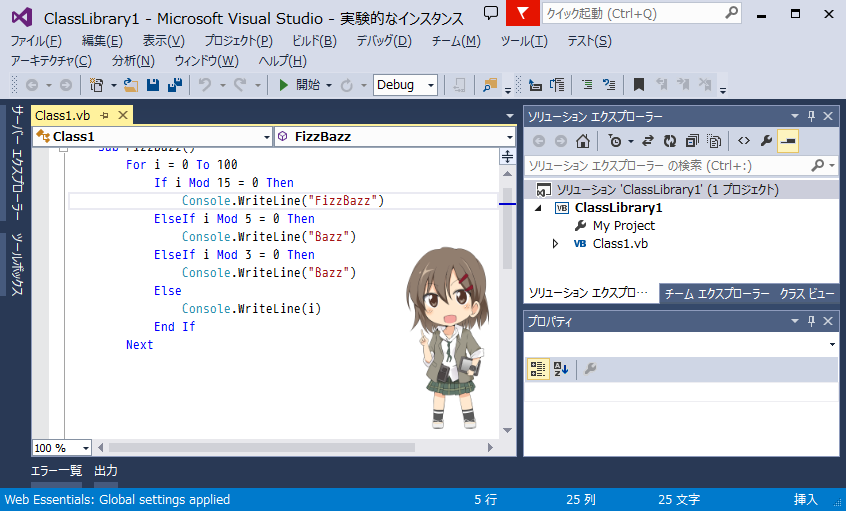Toggle Categorized view in Properties panel
Viewport: 846px width, 511px height.
tap(537, 370)
